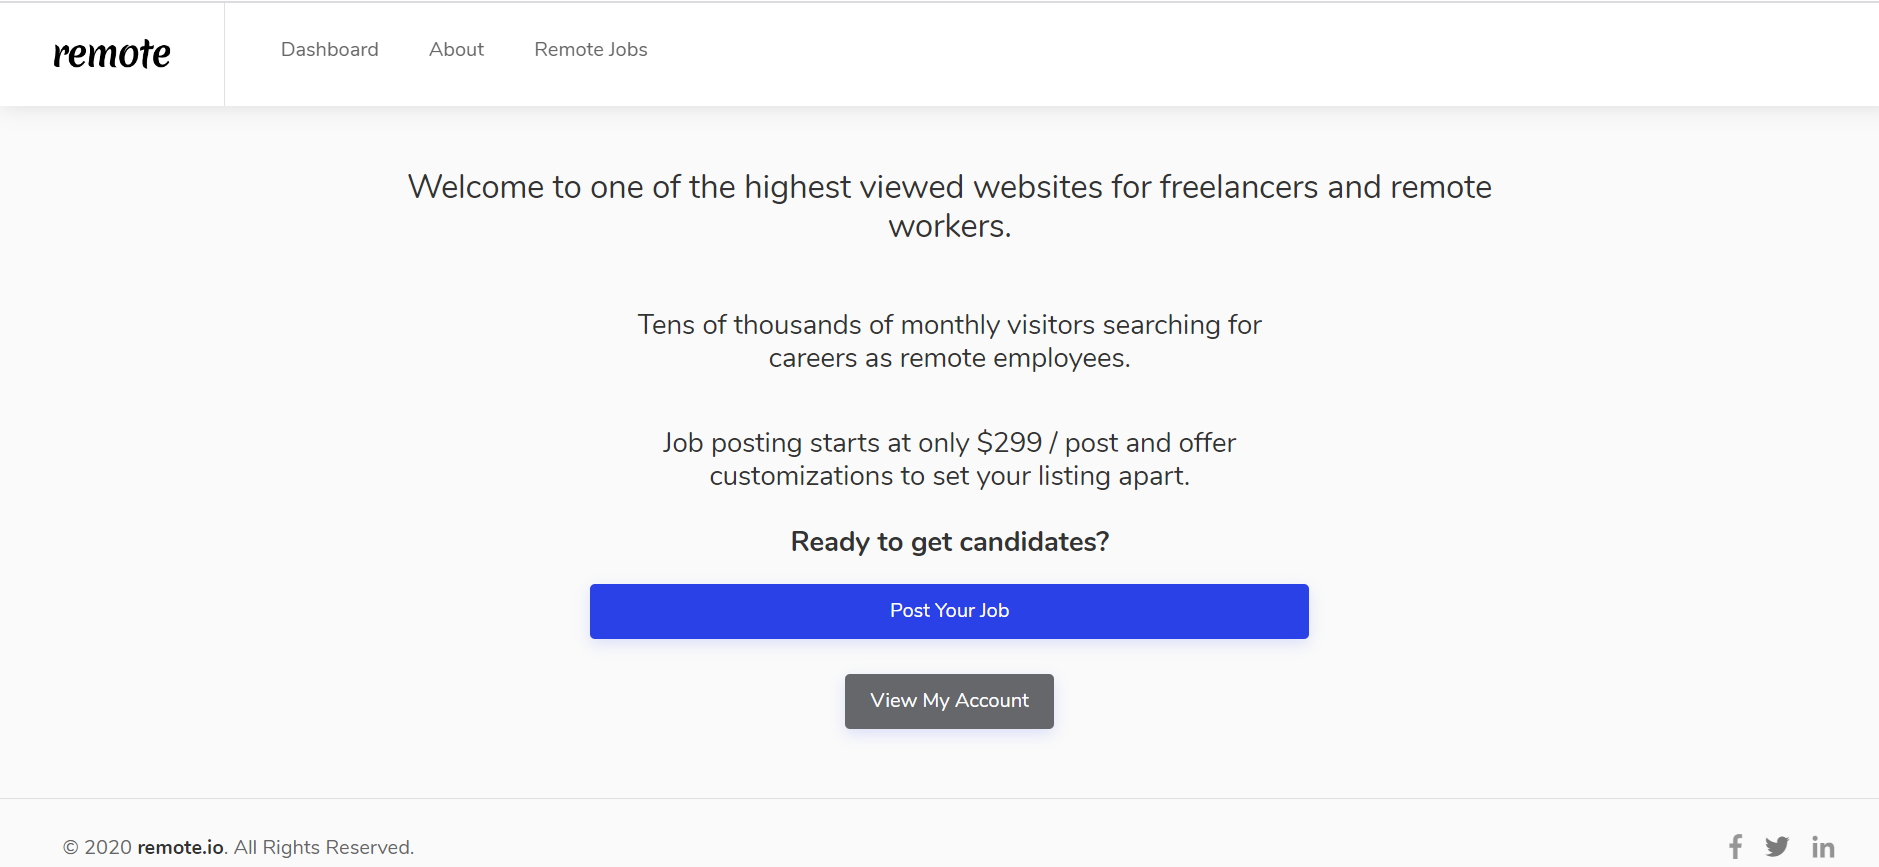Click the monthly visitors paragraph text

949,325
